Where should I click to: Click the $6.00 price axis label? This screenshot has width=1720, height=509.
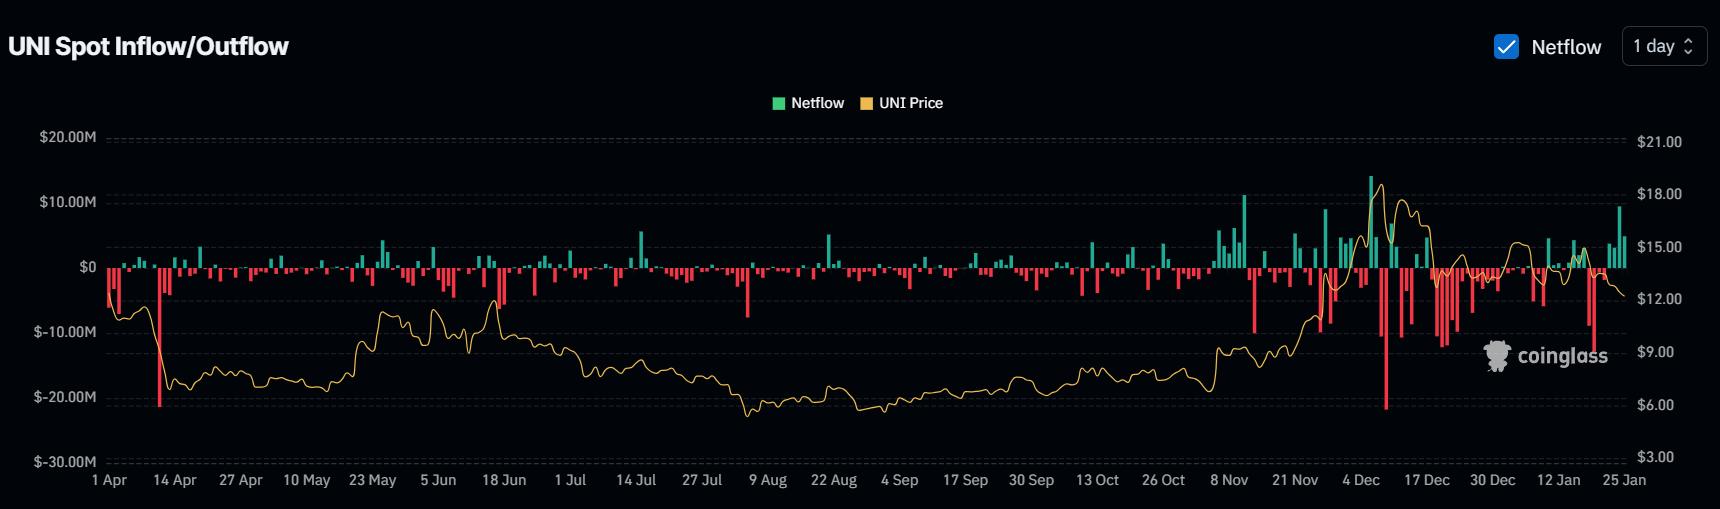1655,405
